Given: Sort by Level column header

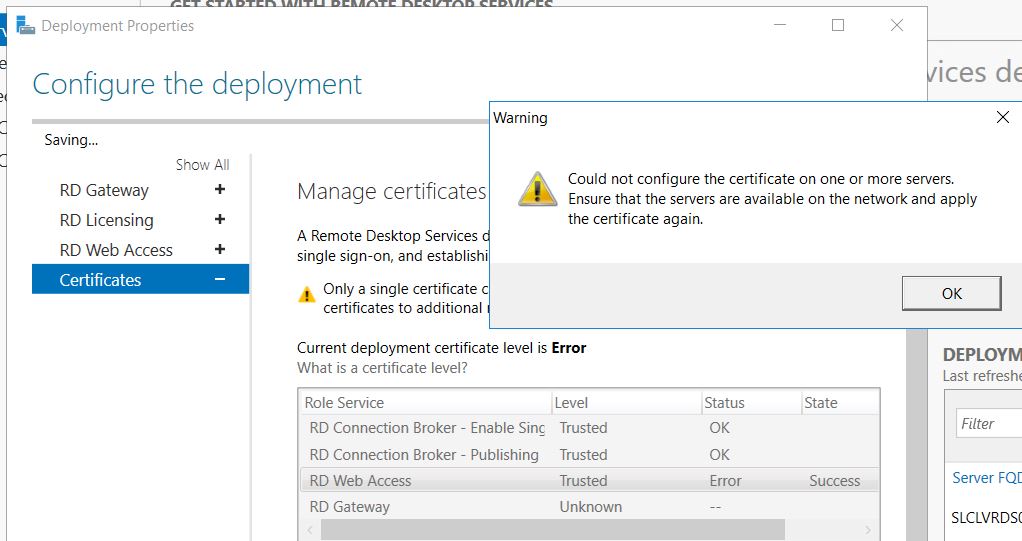Looking at the screenshot, I should 626,403.
